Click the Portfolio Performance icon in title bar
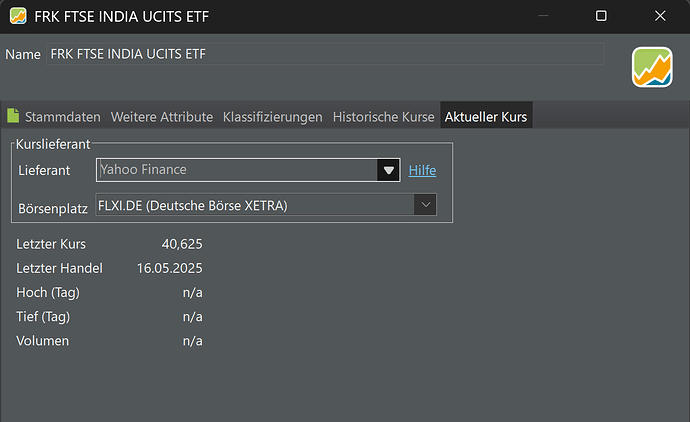The image size is (690, 422). tap(18, 16)
